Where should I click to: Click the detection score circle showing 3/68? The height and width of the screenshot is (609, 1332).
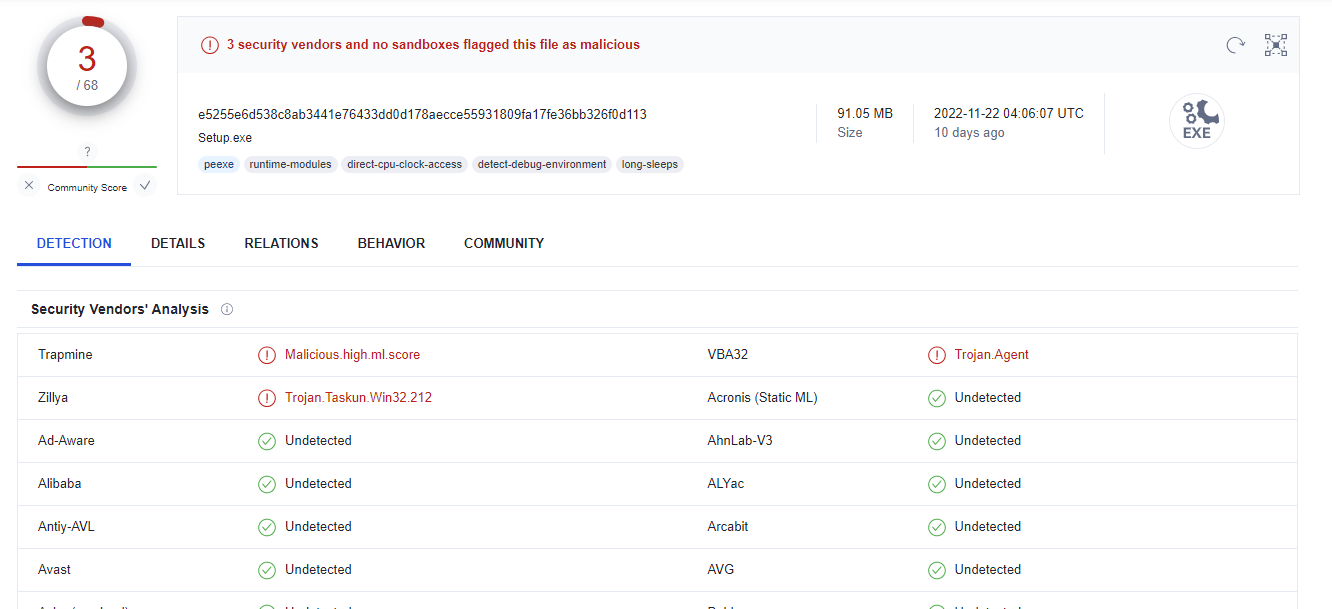tap(87, 64)
